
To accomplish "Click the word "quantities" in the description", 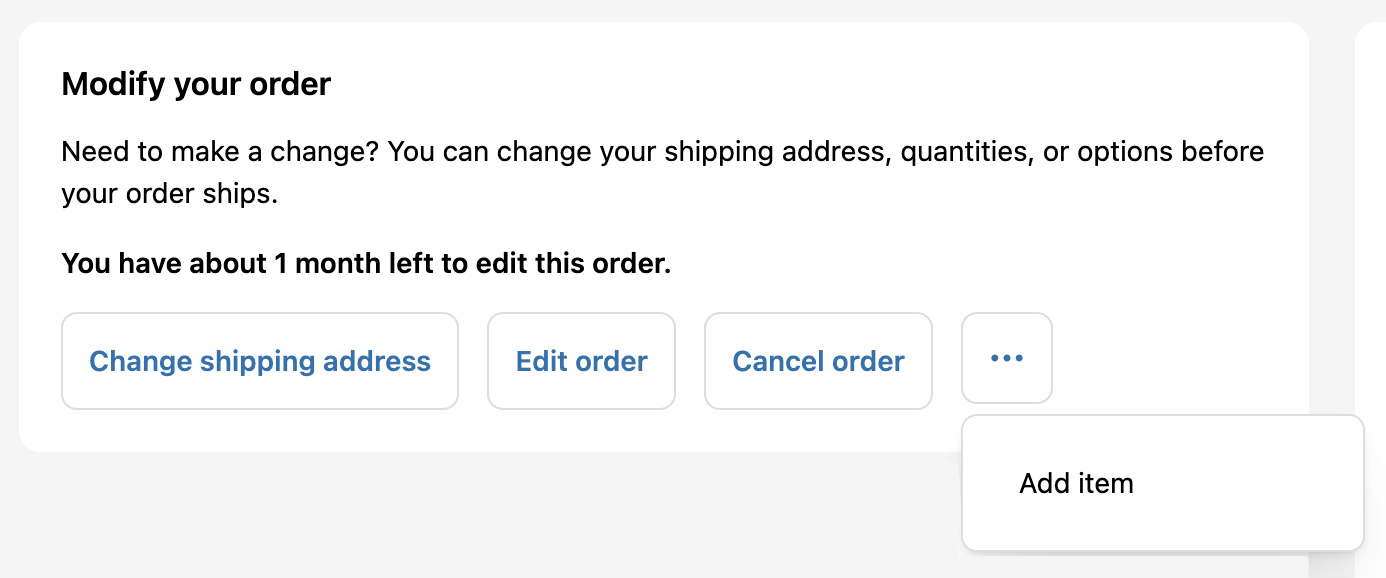I will (x=965, y=152).
